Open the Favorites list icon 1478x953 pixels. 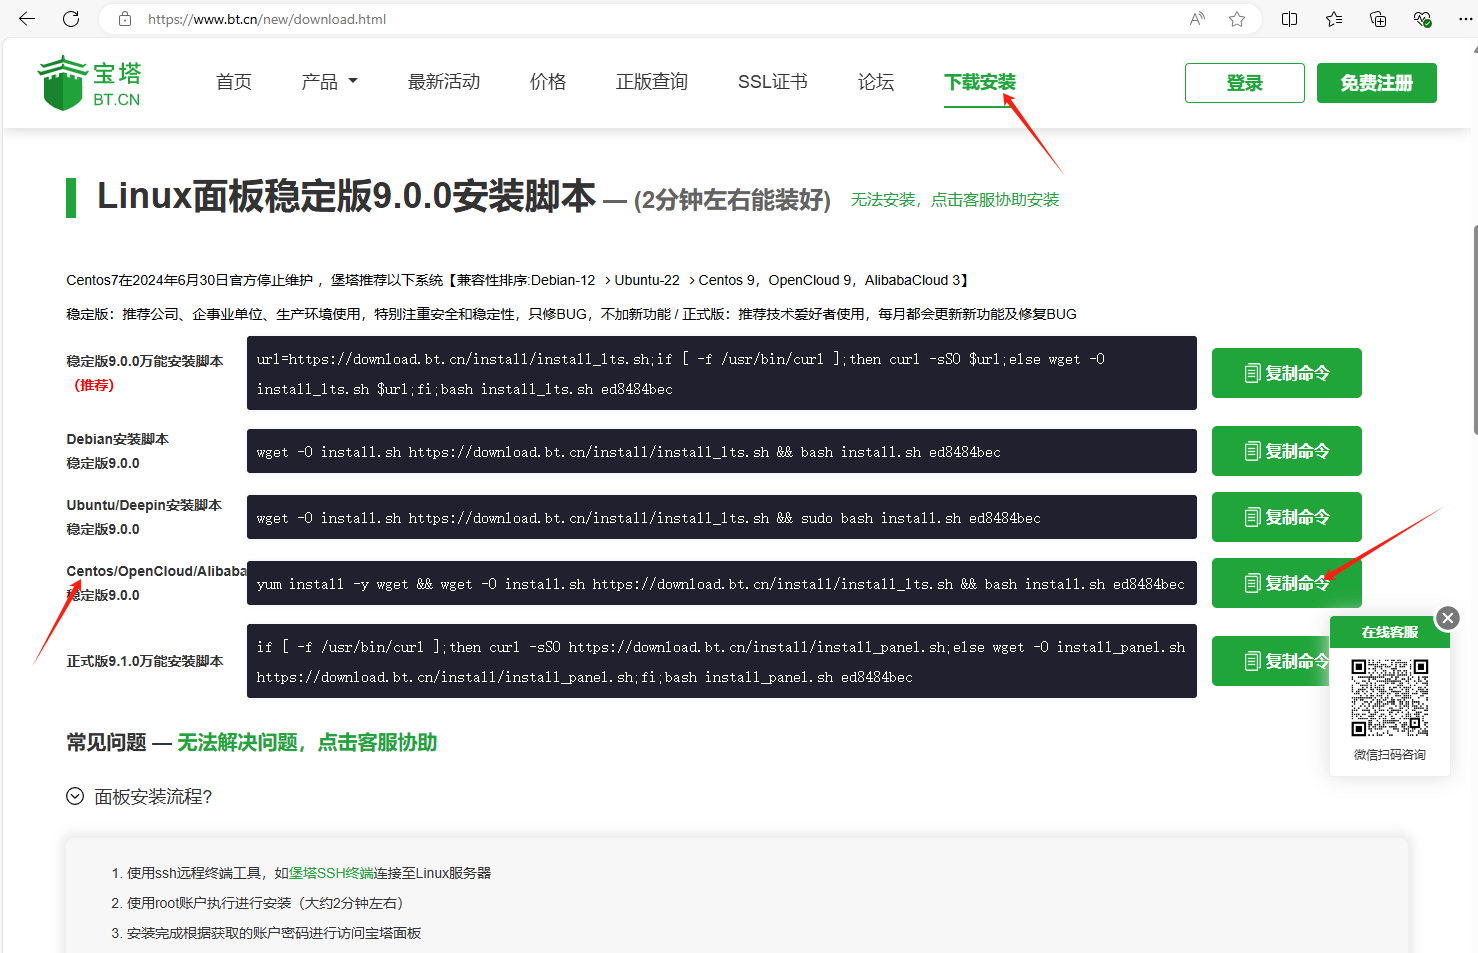(x=1334, y=19)
